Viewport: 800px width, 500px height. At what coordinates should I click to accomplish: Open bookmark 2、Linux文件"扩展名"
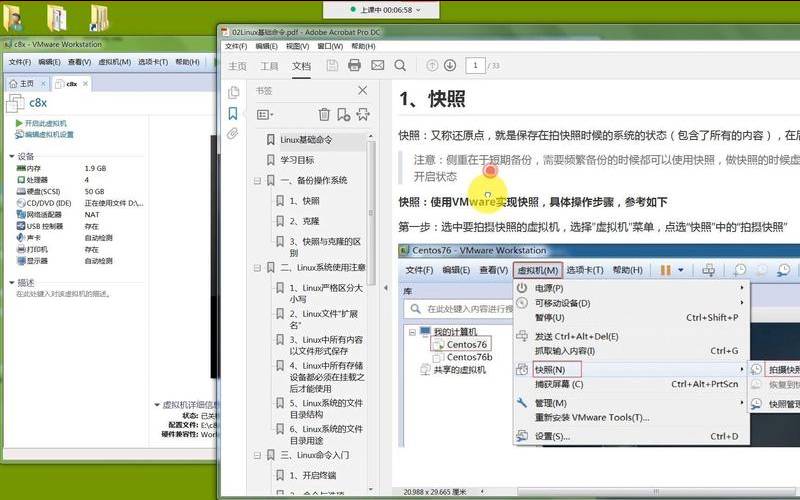[323, 319]
